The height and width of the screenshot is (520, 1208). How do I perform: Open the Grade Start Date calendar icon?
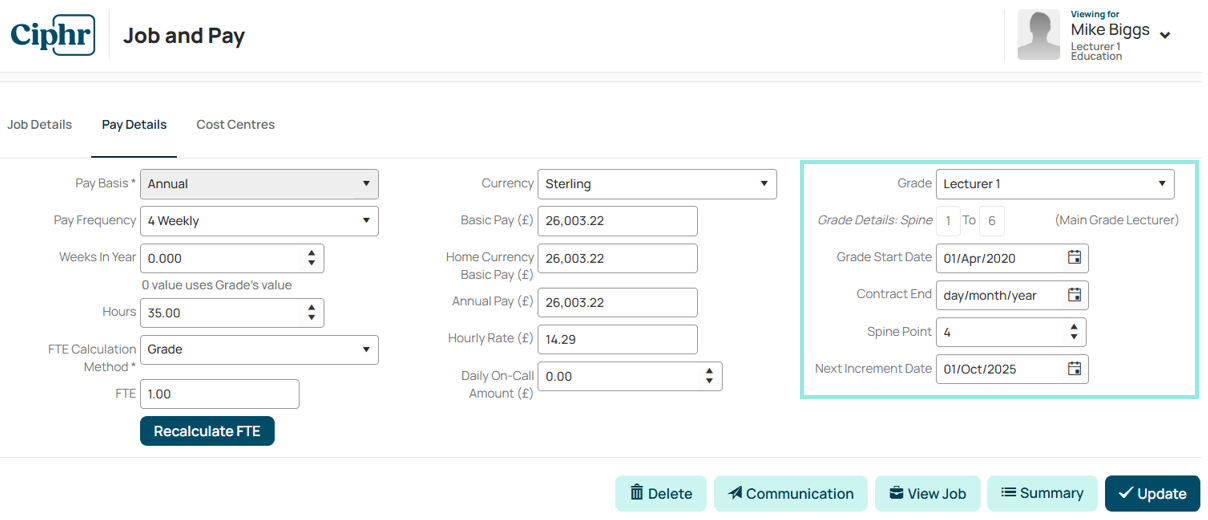click(1074, 258)
